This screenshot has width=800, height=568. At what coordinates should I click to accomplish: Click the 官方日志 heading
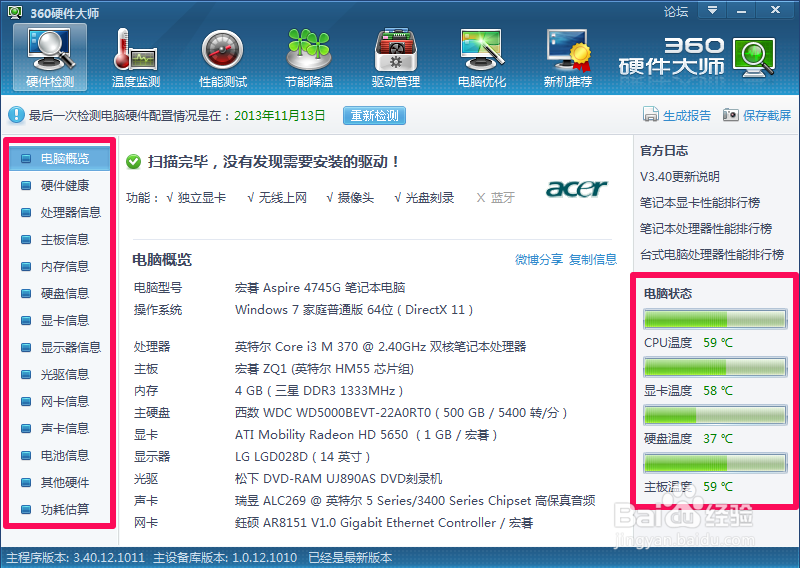[664, 151]
